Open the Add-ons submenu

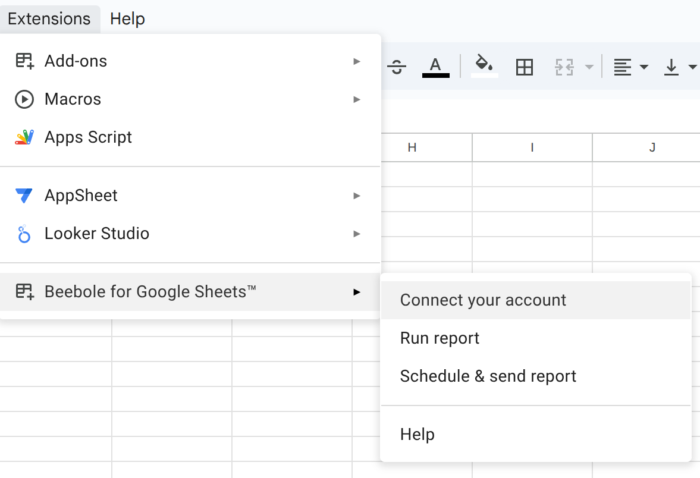point(190,61)
